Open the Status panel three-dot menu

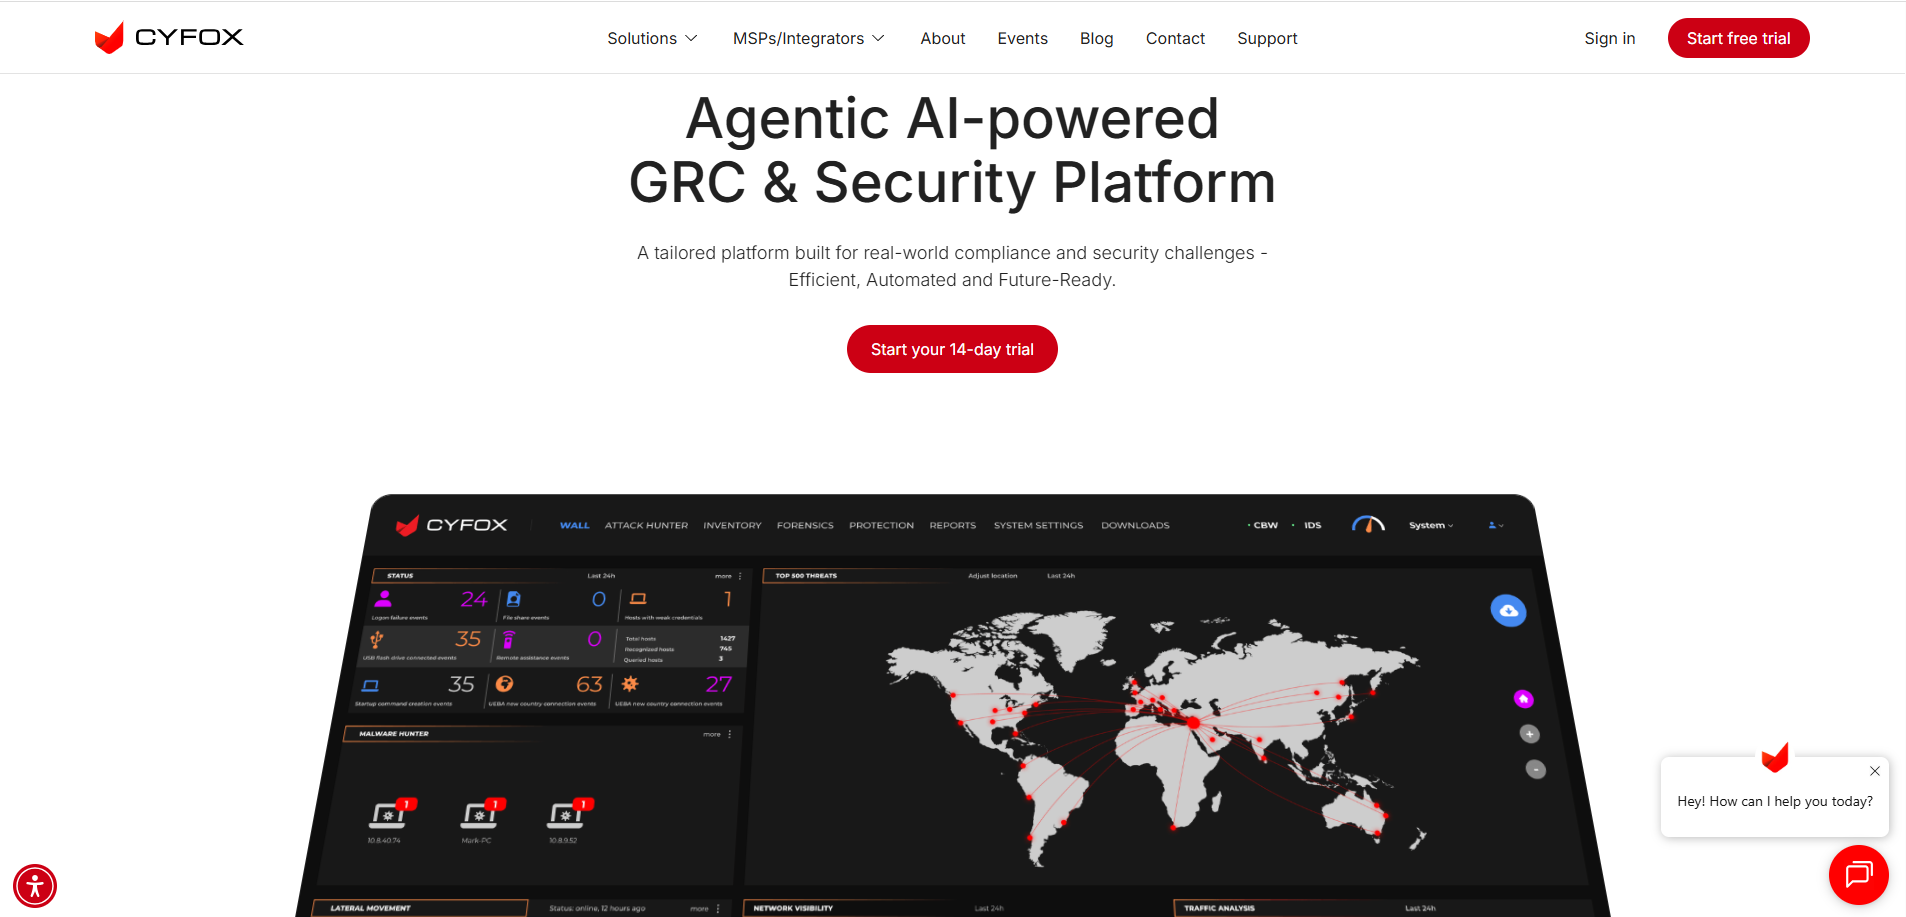pos(740,576)
